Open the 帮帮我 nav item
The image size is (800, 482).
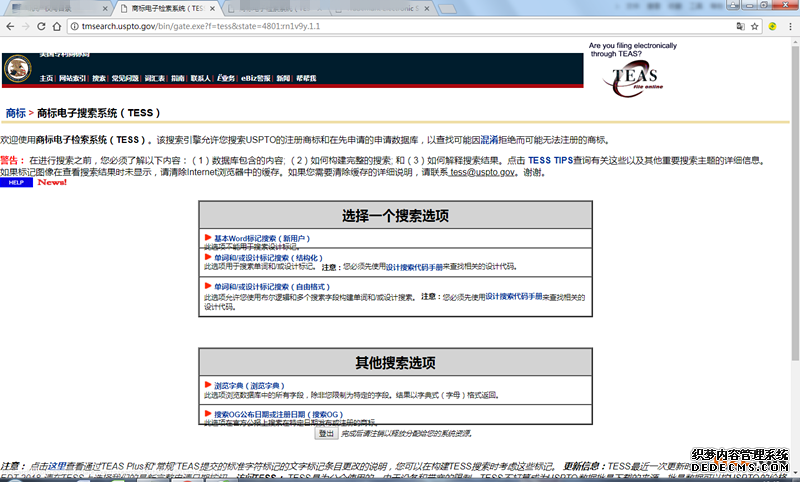[306, 78]
